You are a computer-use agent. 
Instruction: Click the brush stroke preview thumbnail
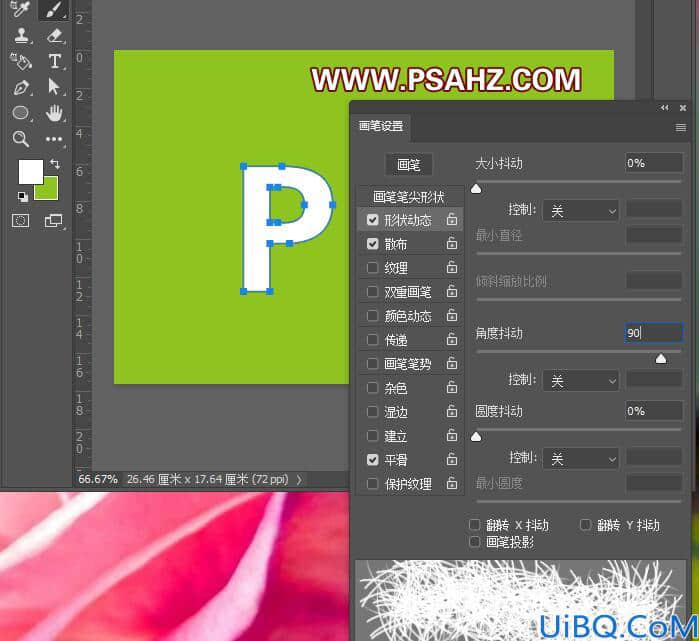[x=520, y=600]
